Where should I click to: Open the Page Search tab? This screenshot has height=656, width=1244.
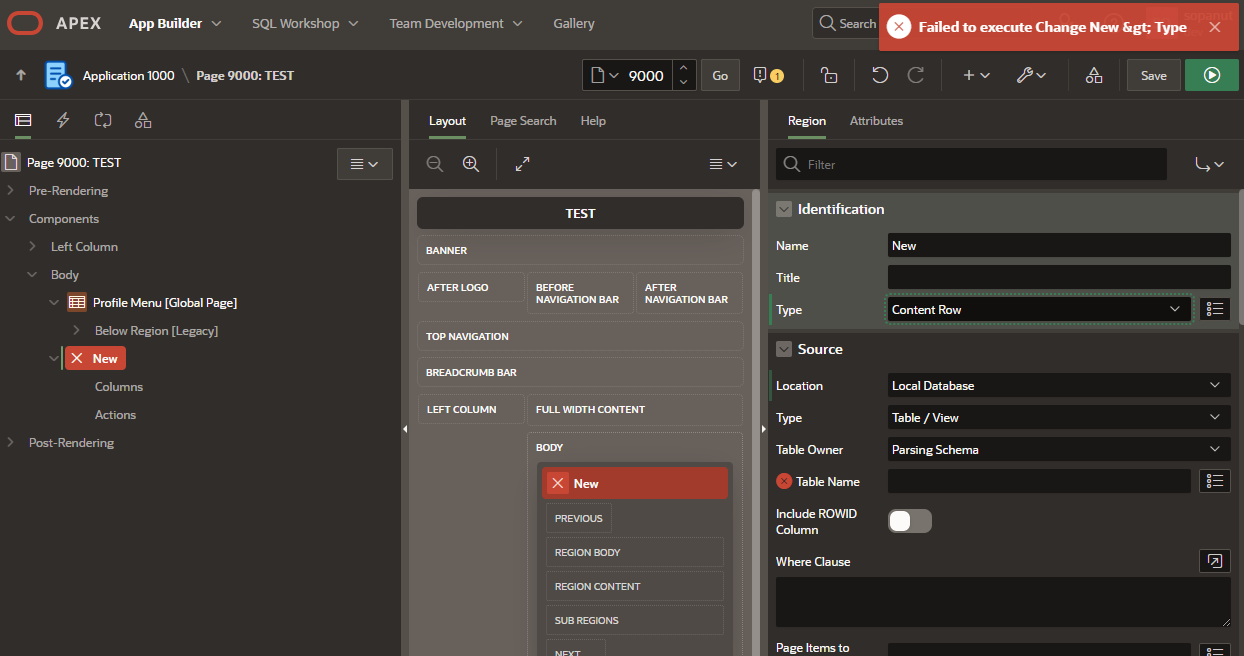(523, 121)
